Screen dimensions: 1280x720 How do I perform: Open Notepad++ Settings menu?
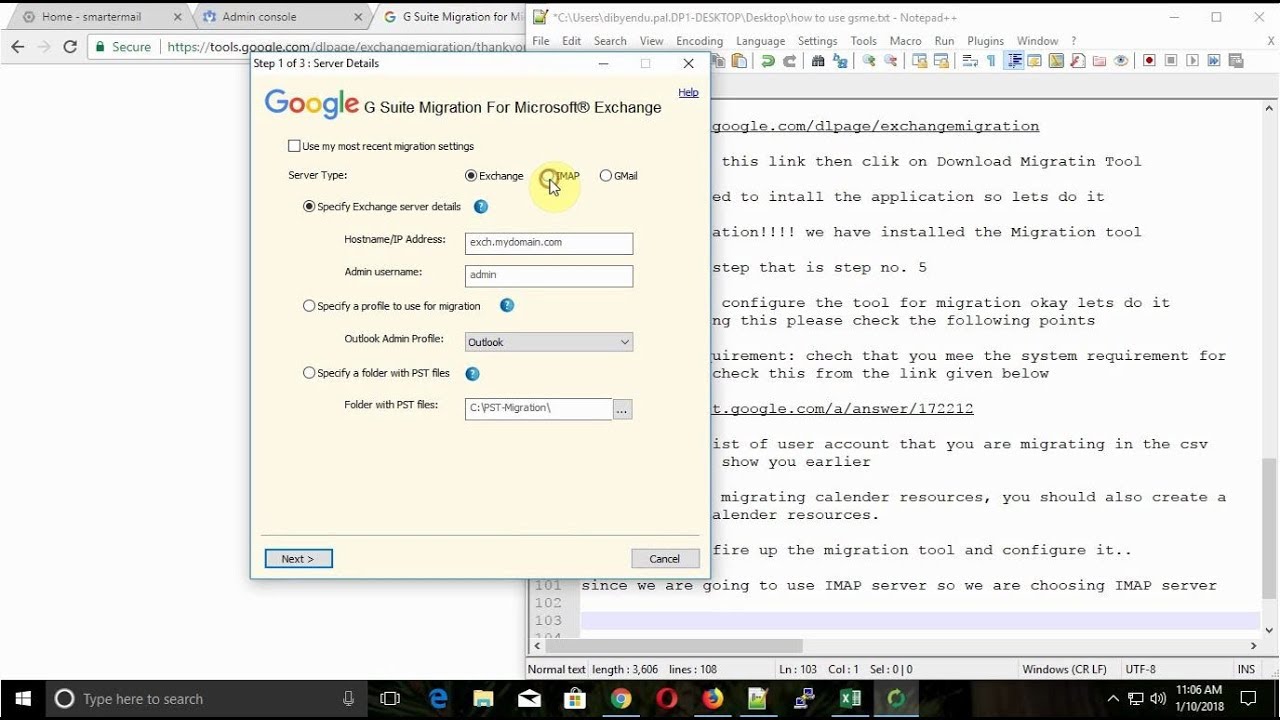click(x=817, y=41)
